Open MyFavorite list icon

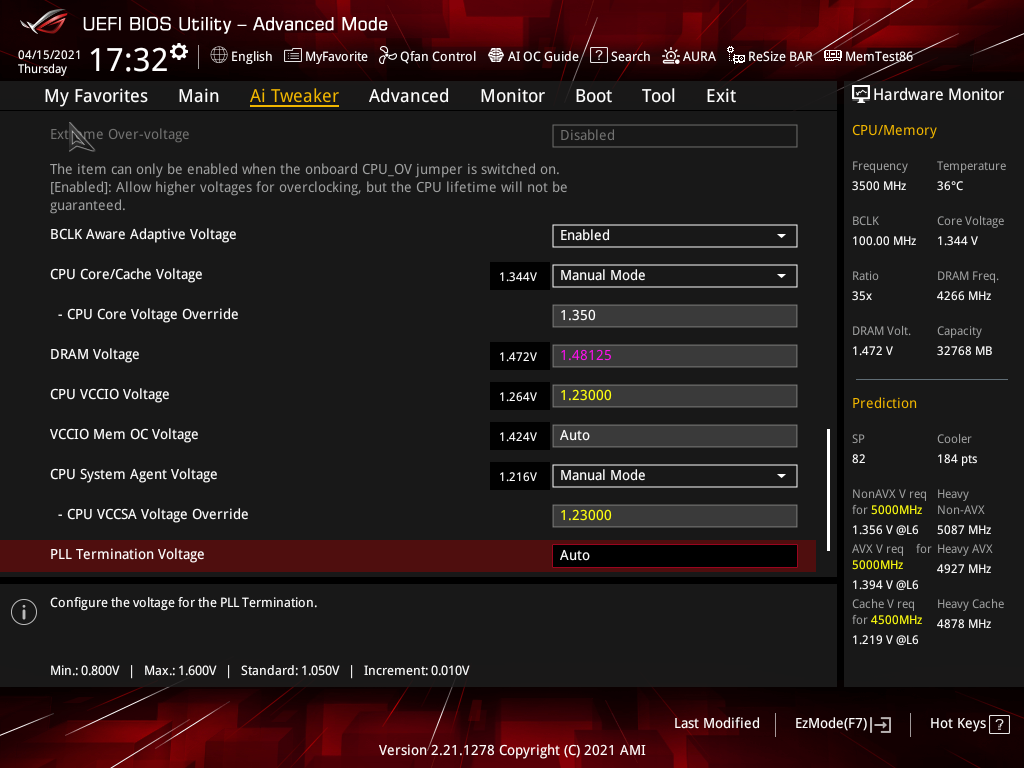click(293, 56)
